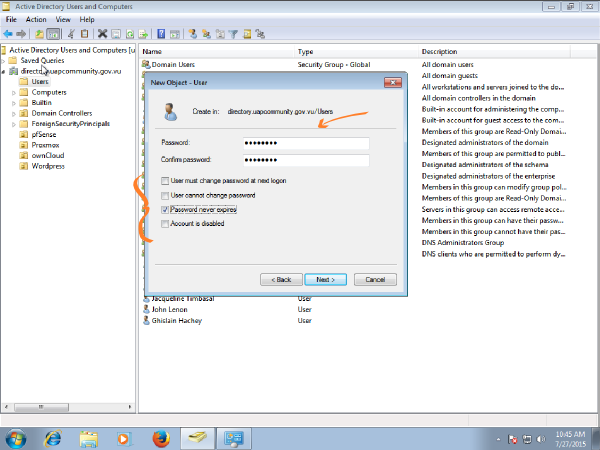Click the Next button in the dialog
Screen dimensions: 600x450
[326, 279]
